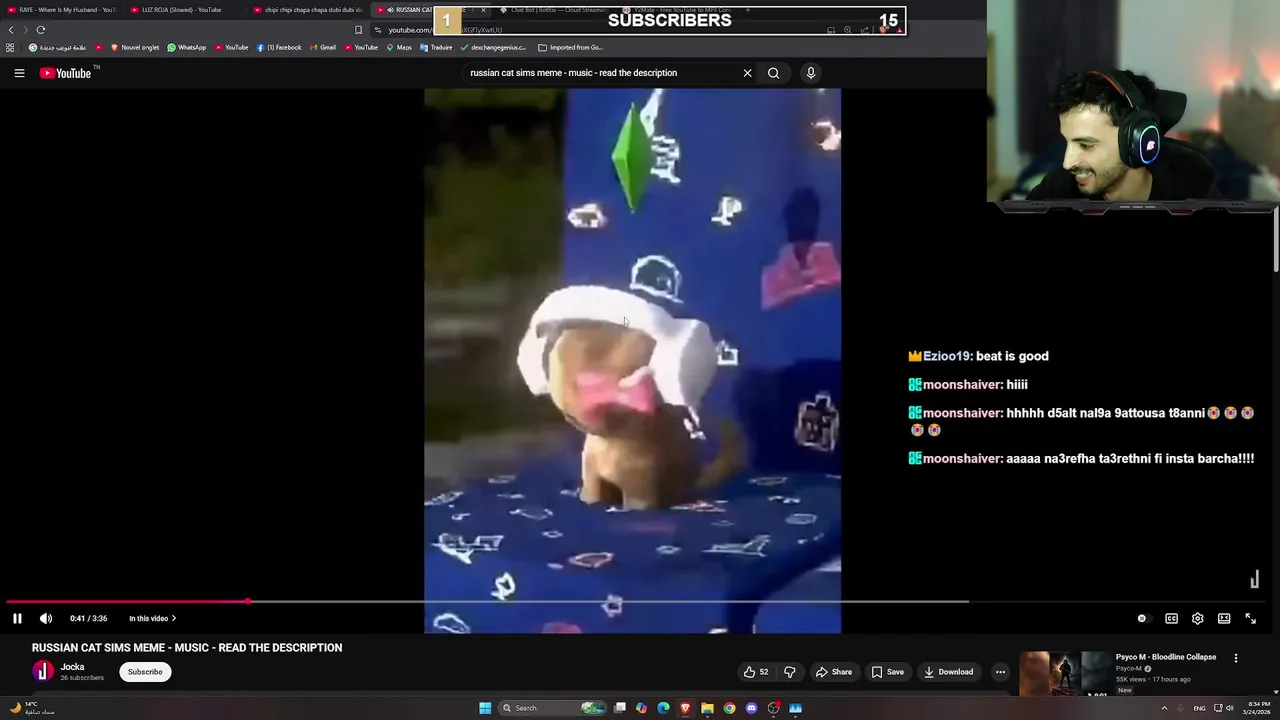The image size is (1280, 720).
Task: Open File Explorer from the taskbar
Action: click(707, 708)
